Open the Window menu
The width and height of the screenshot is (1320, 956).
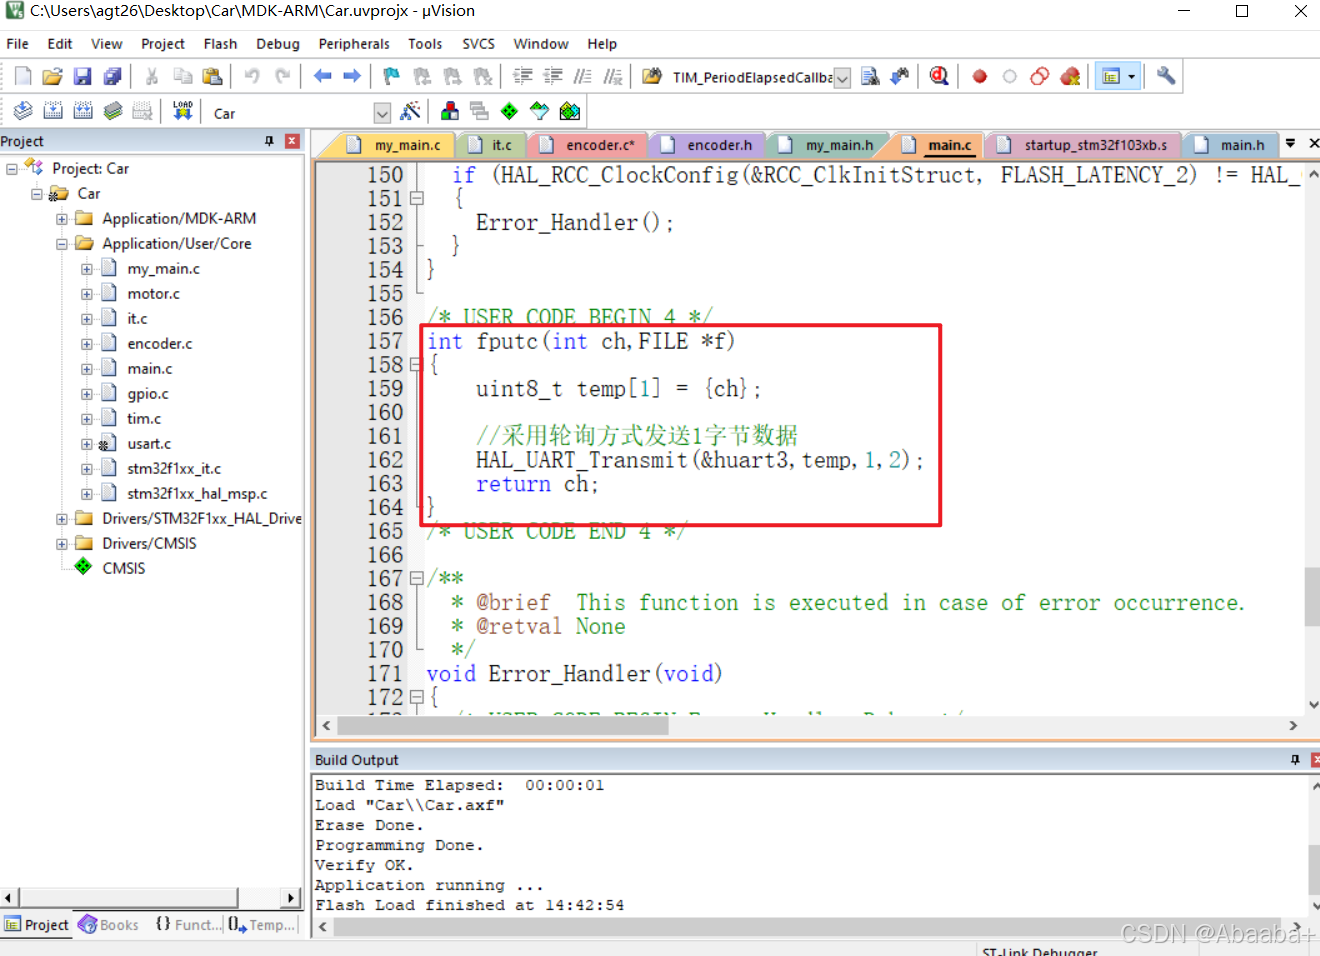[541, 44]
